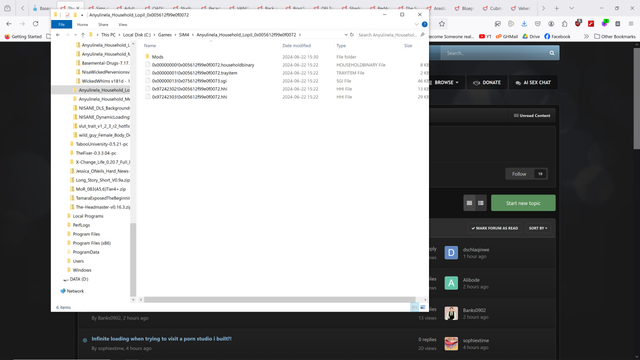The image size is (640, 360).
Task: Switch Explorer to large icons view
Action: [423, 307]
